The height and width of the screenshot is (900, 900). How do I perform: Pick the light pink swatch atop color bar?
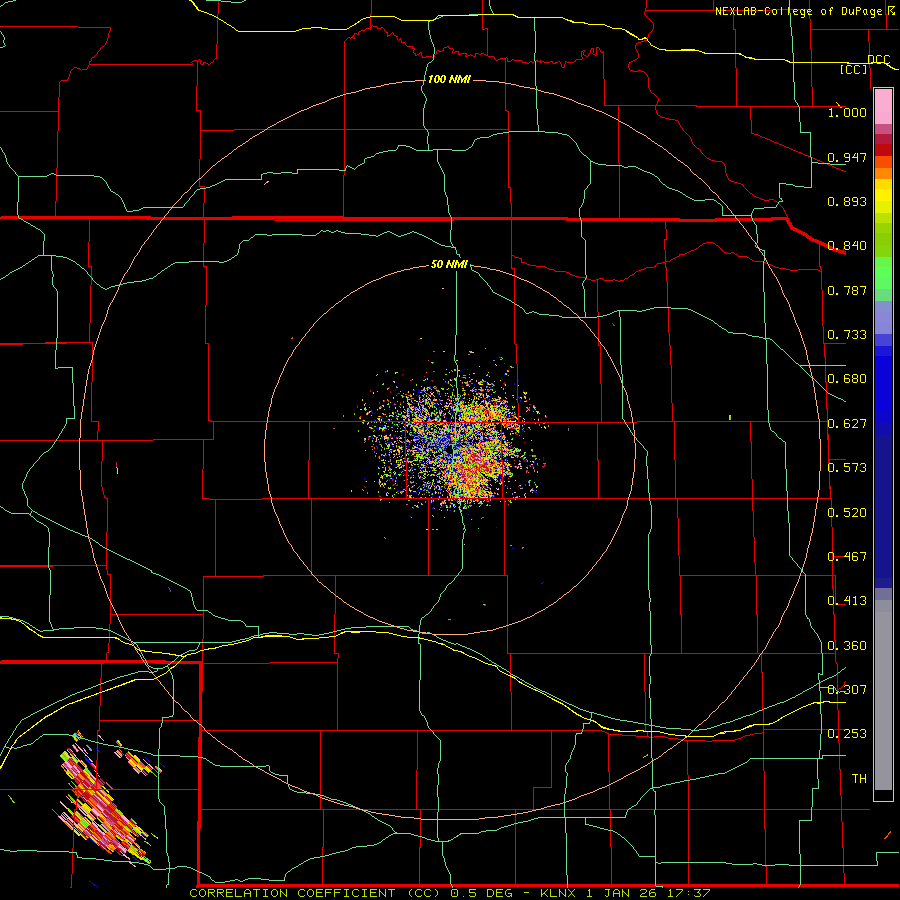point(883,106)
